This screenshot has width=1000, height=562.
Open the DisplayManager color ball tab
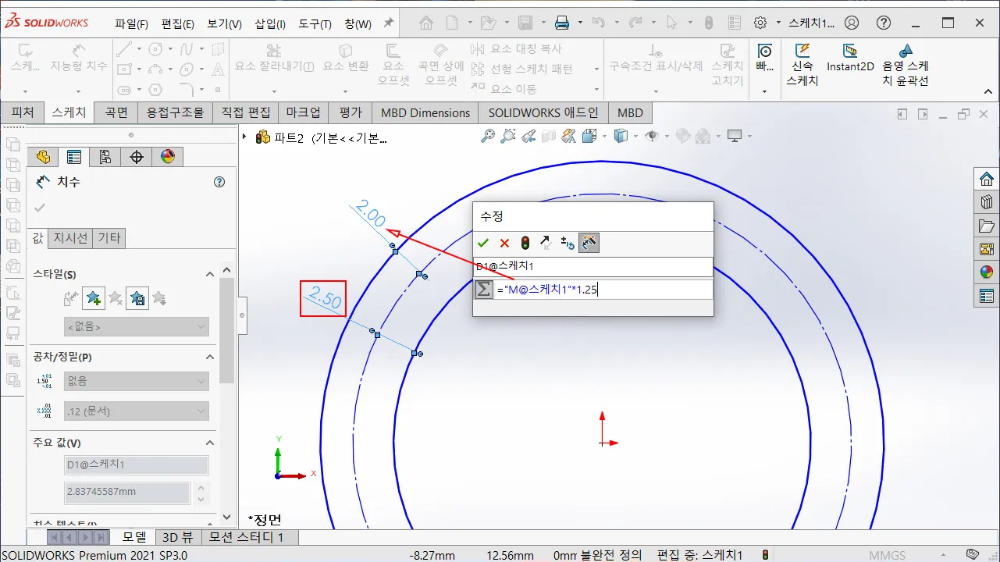tap(168, 157)
